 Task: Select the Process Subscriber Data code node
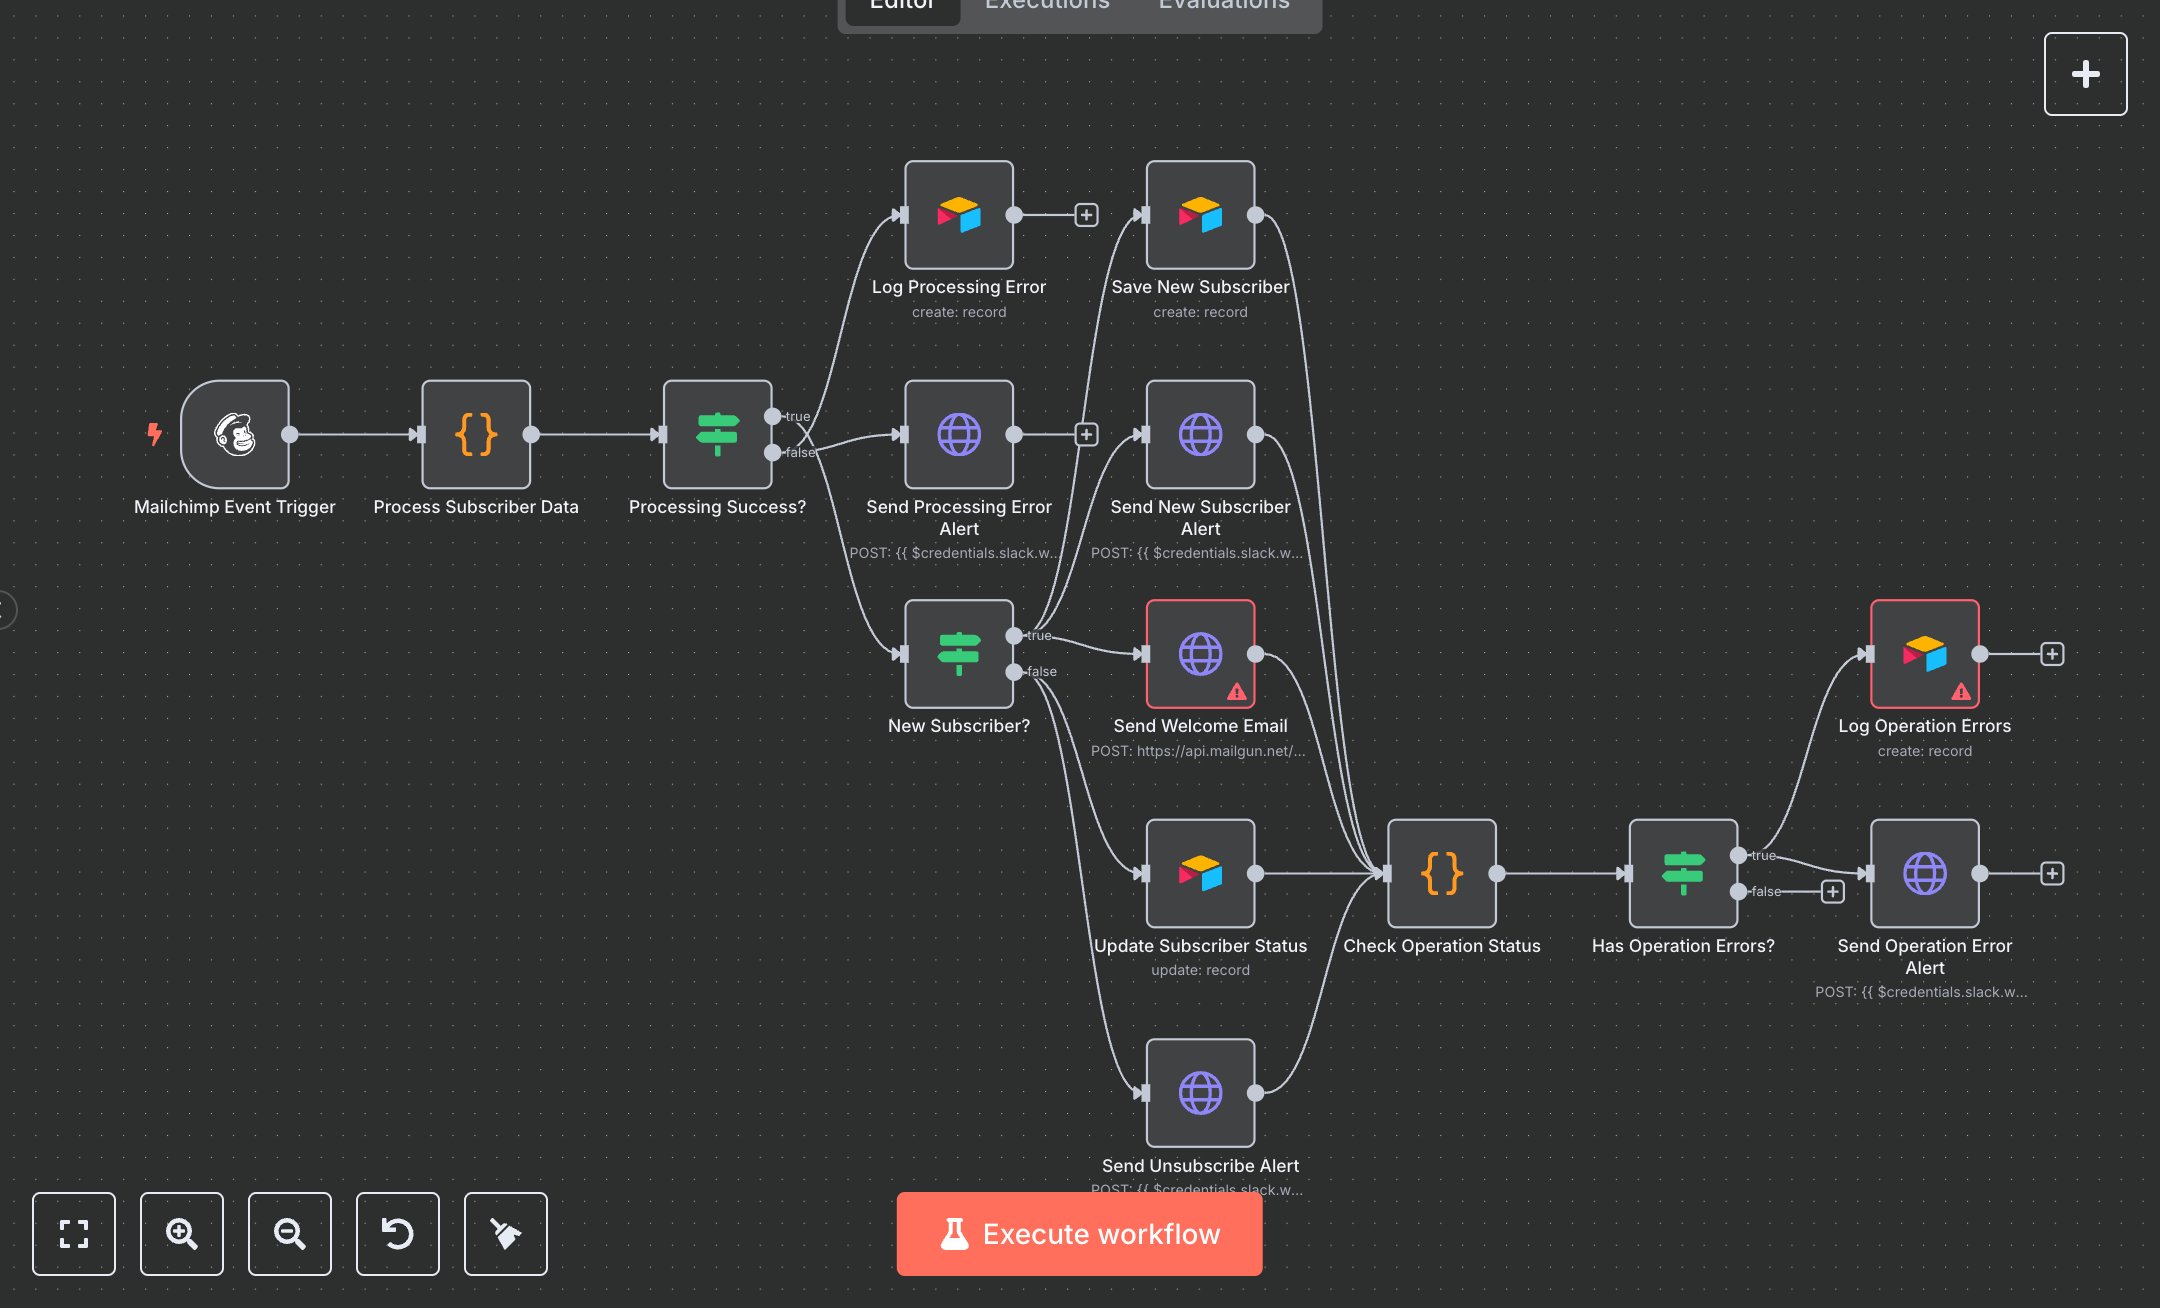tap(476, 434)
